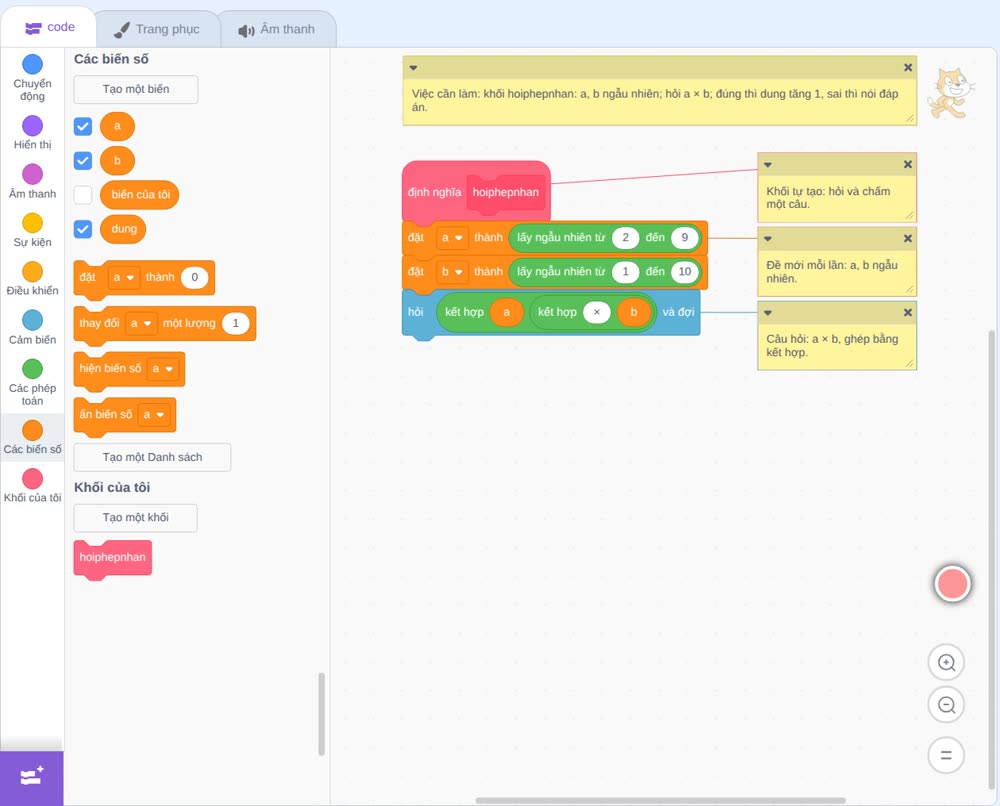This screenshot has height=806, width=1000.
Task: Zoom in the workspace
Action: [946, 663]
